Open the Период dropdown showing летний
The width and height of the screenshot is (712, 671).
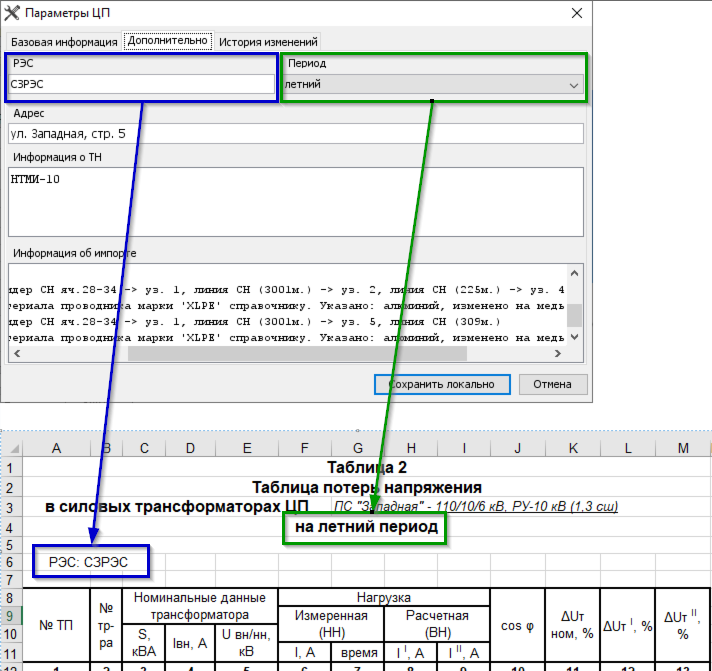(x=434, y=84)
